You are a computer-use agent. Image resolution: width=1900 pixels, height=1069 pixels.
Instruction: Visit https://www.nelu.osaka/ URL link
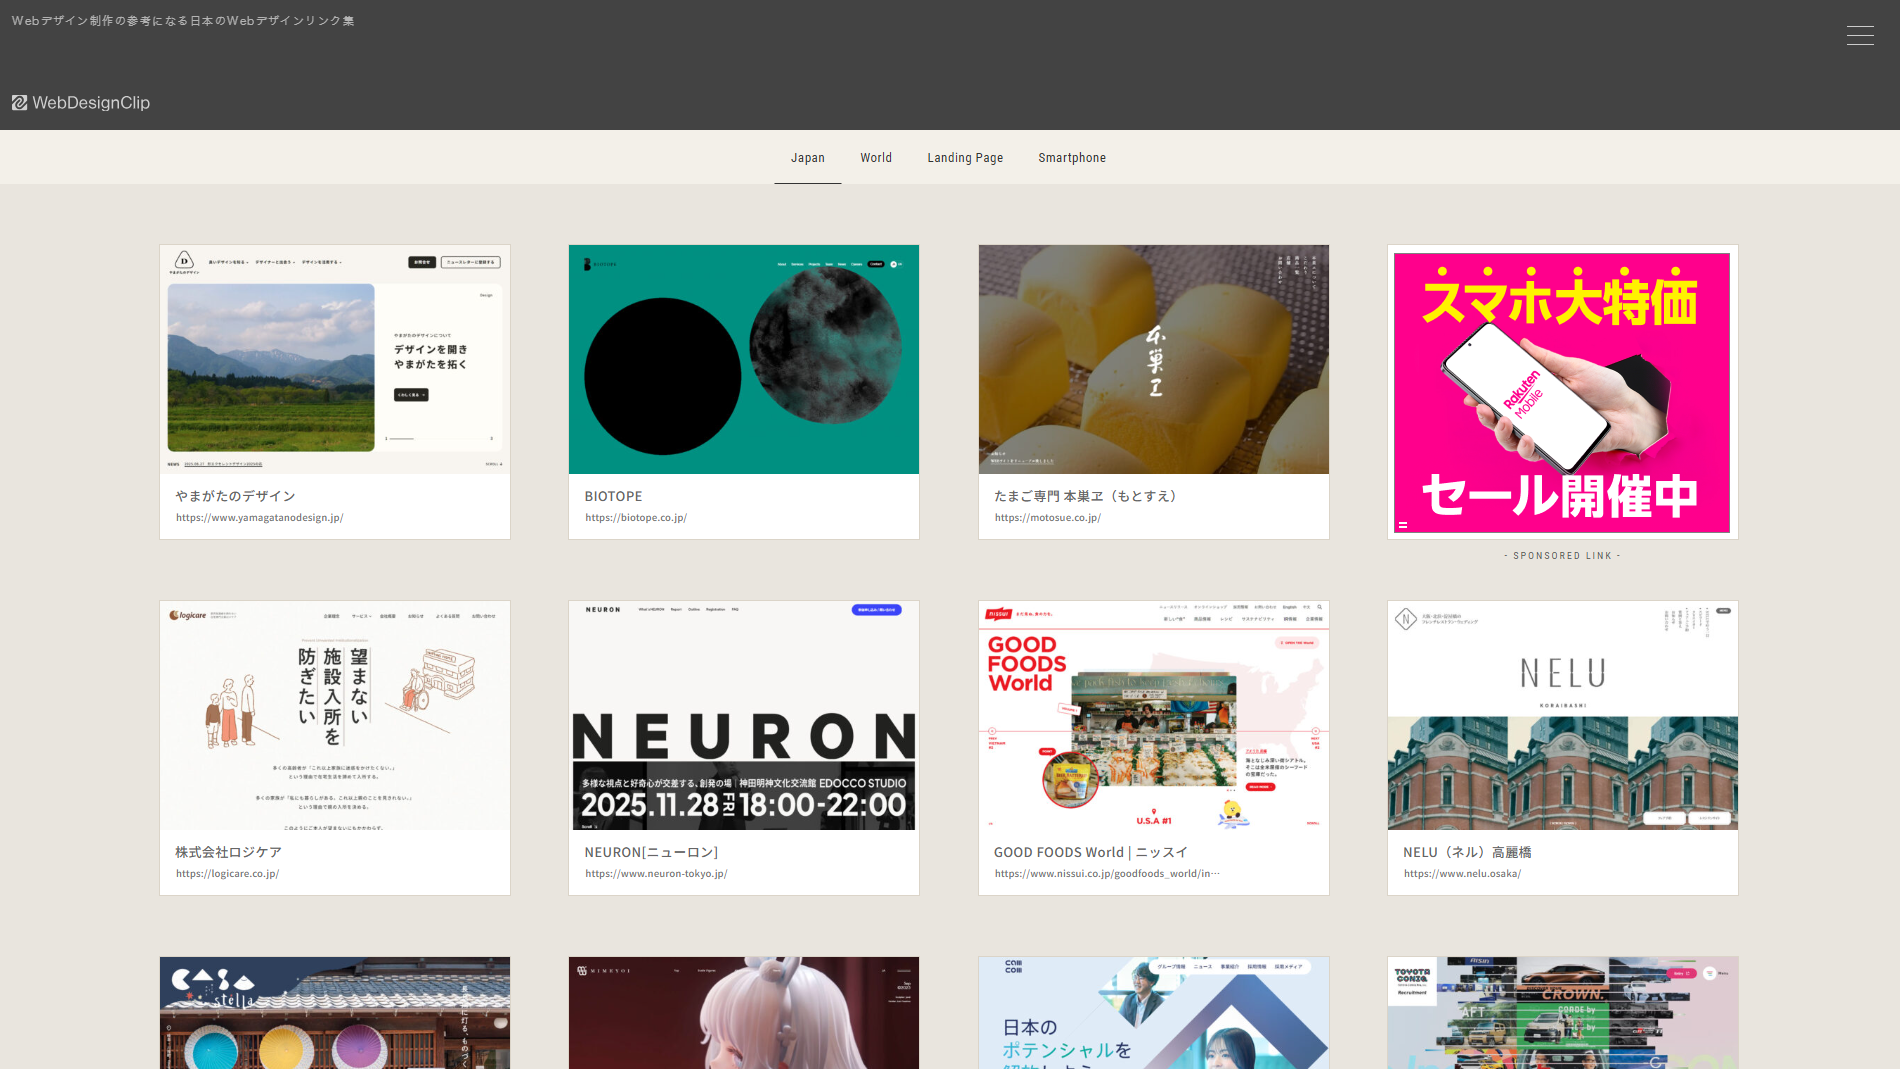pyautogui.click(x=1462, y=874)
